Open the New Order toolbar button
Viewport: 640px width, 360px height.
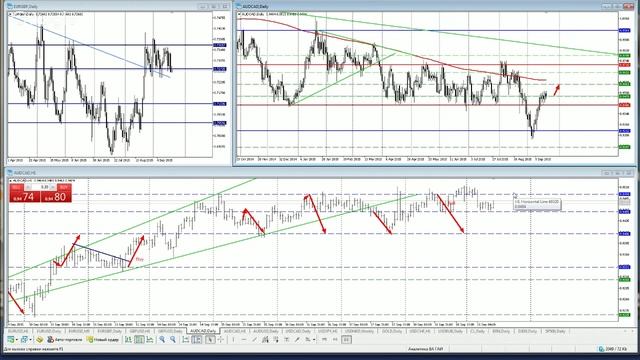coord(103,340)
